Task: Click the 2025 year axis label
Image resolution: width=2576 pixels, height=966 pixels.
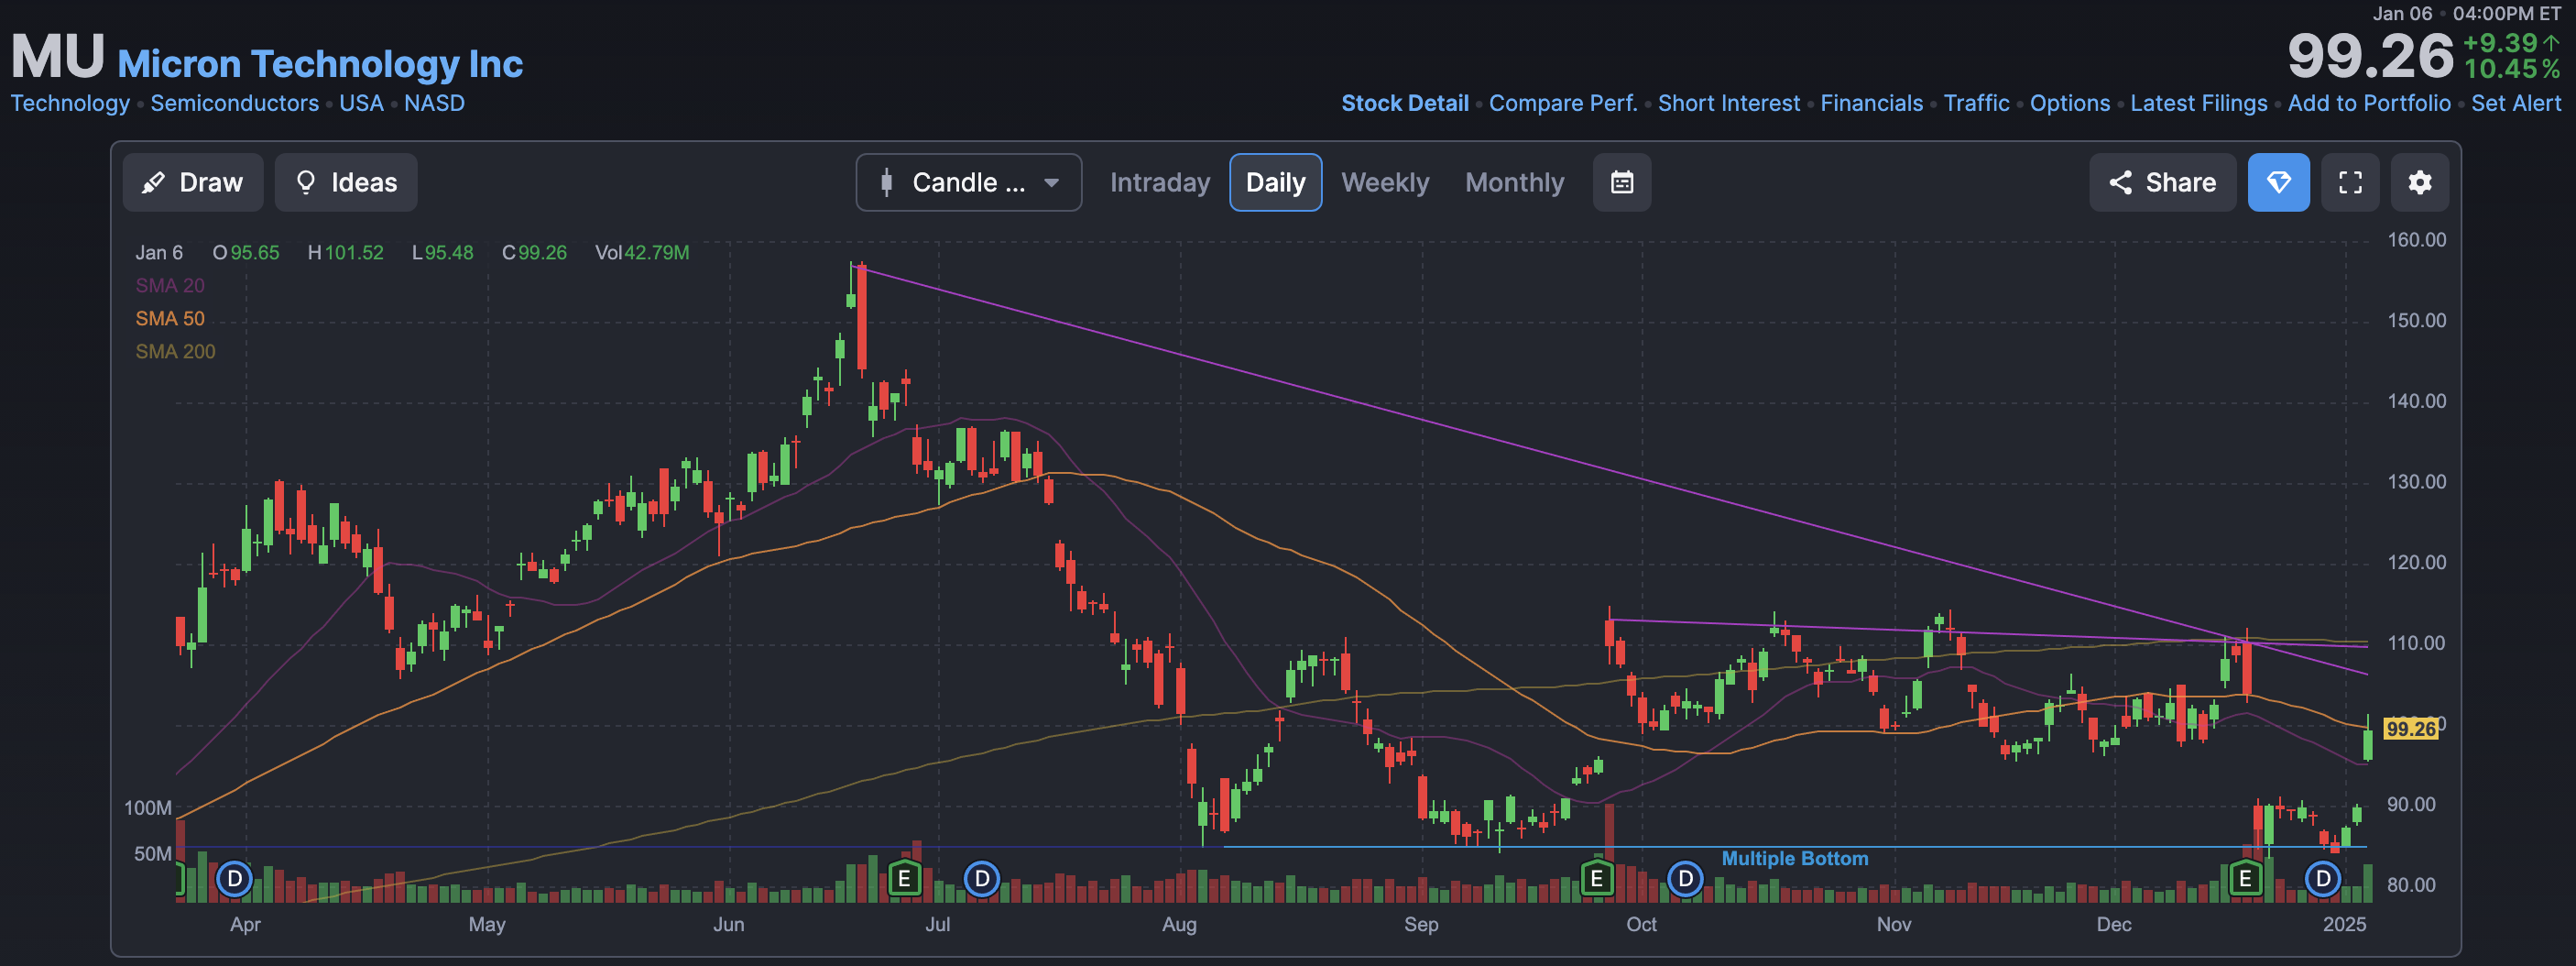Action: pyautogui.click(x=2344, y=924)
